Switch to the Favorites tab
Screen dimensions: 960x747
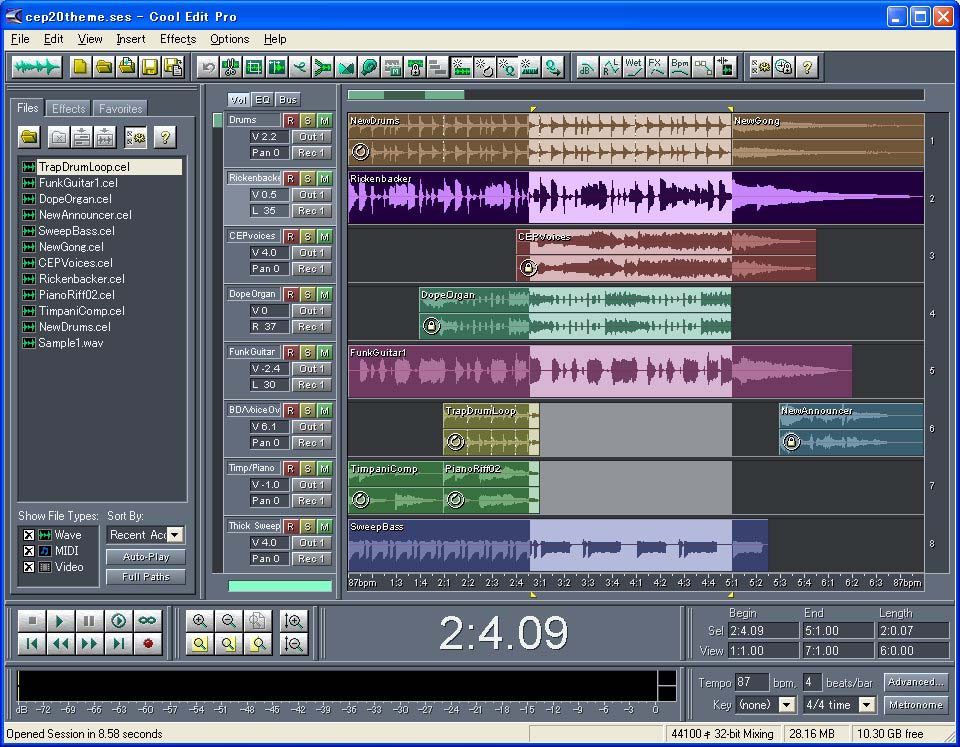120,108
